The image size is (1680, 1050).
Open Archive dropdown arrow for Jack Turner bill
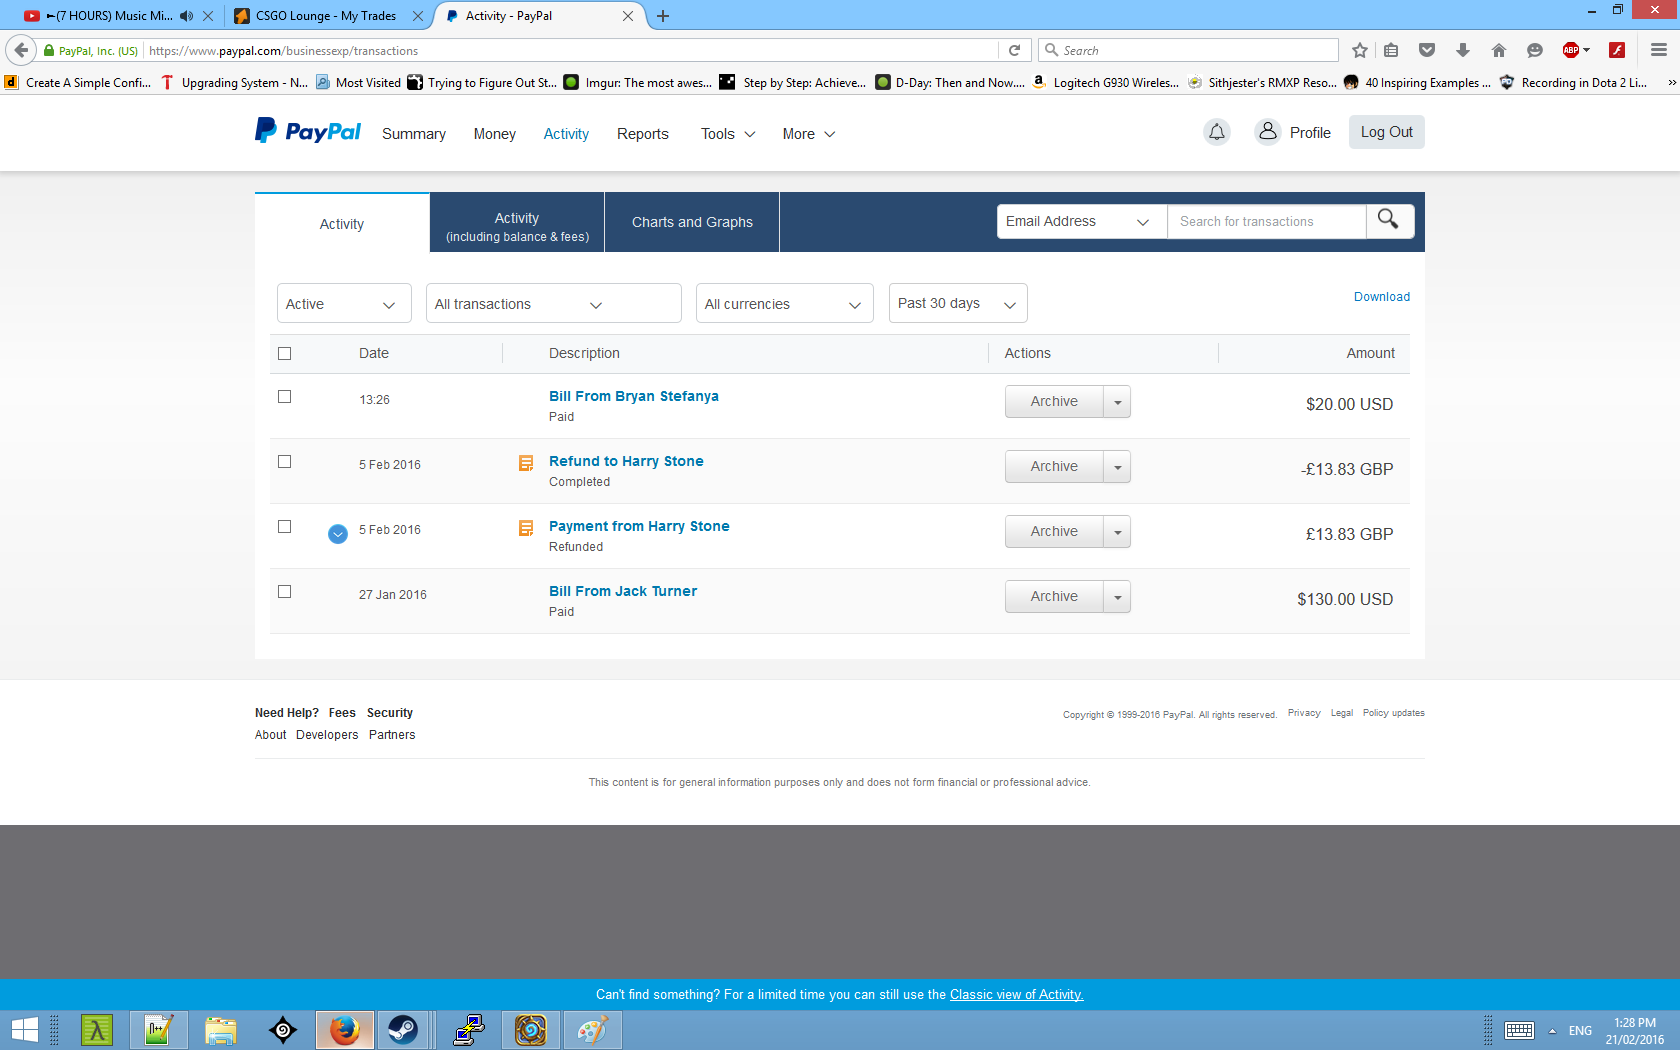click(x=1117, y=597)
